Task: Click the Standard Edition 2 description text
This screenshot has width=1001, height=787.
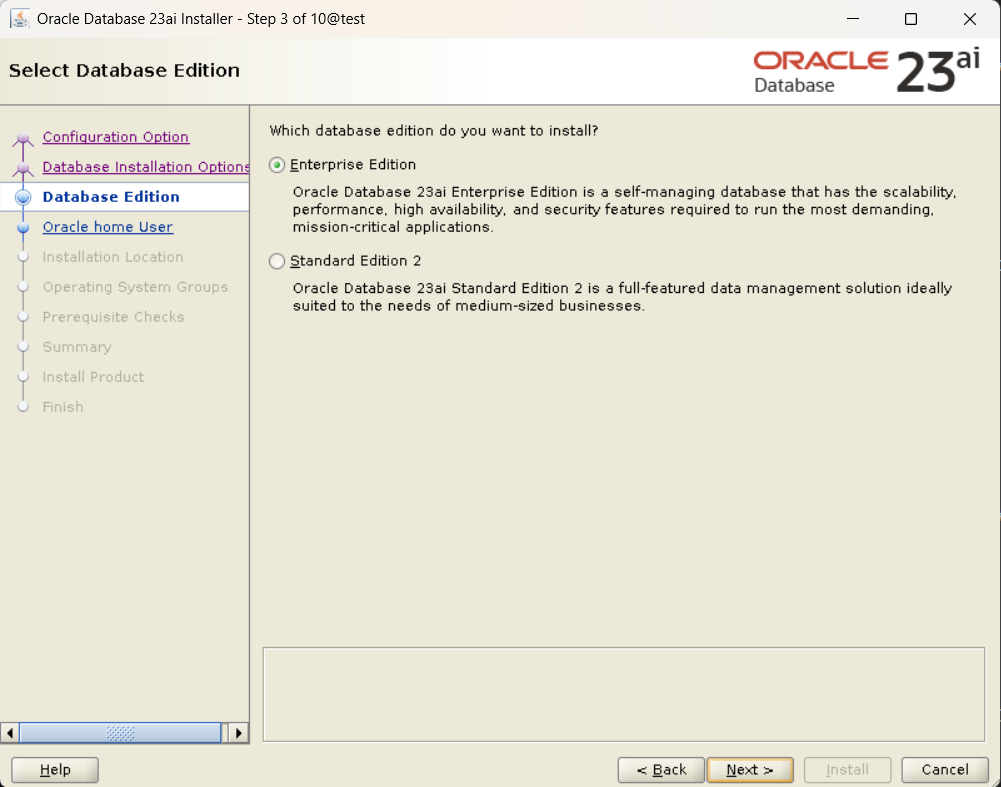Action: [622, 297]
